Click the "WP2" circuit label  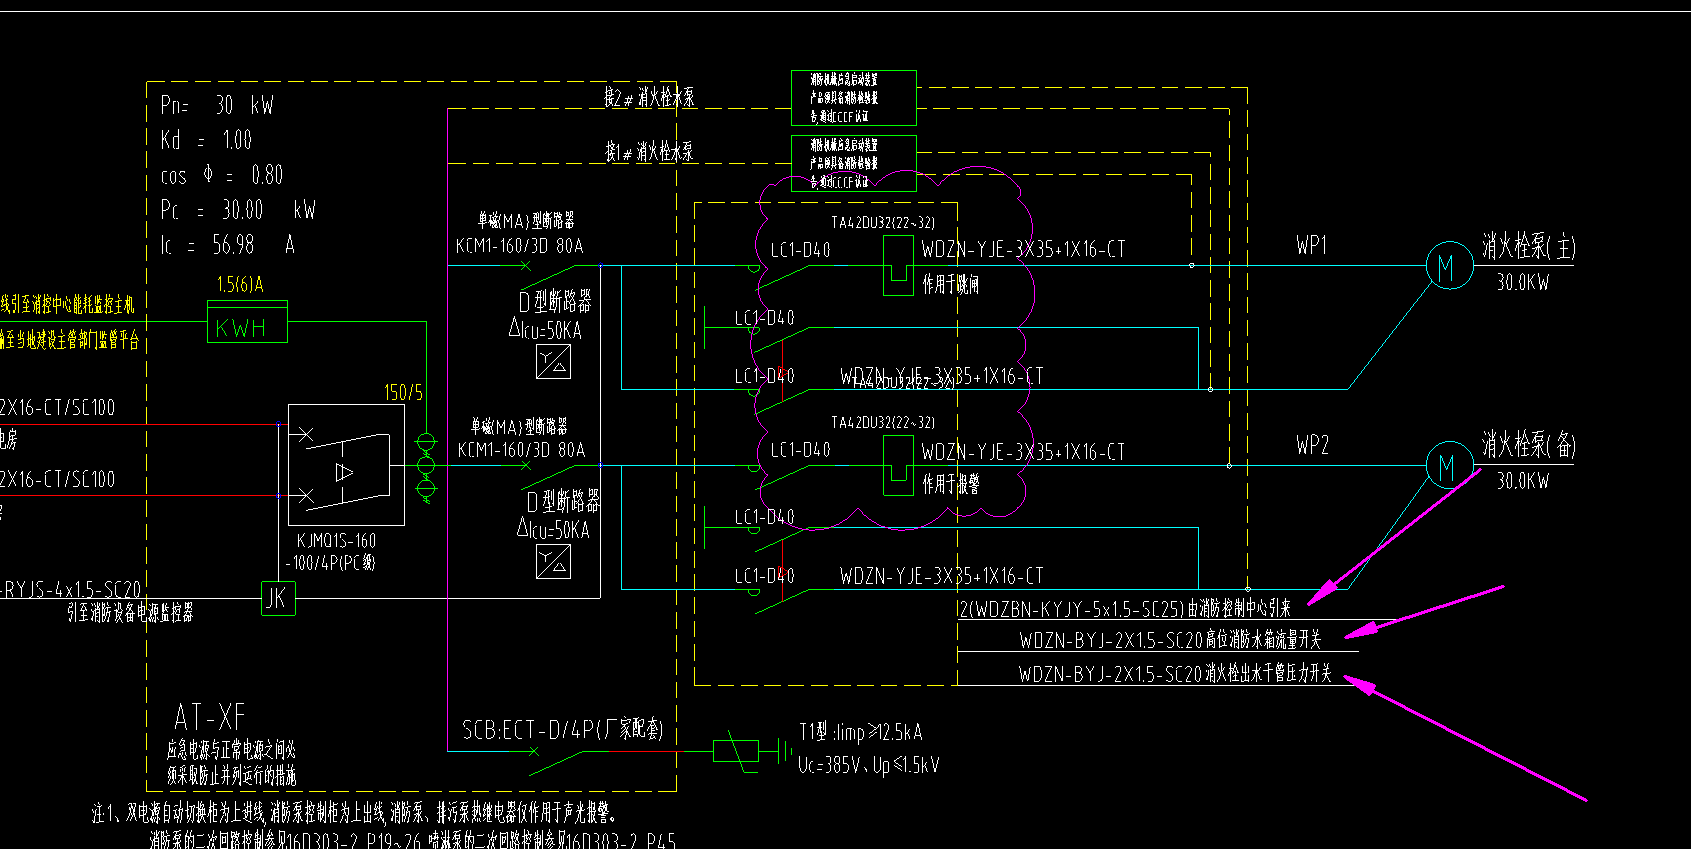click(x=1312, y=446)
